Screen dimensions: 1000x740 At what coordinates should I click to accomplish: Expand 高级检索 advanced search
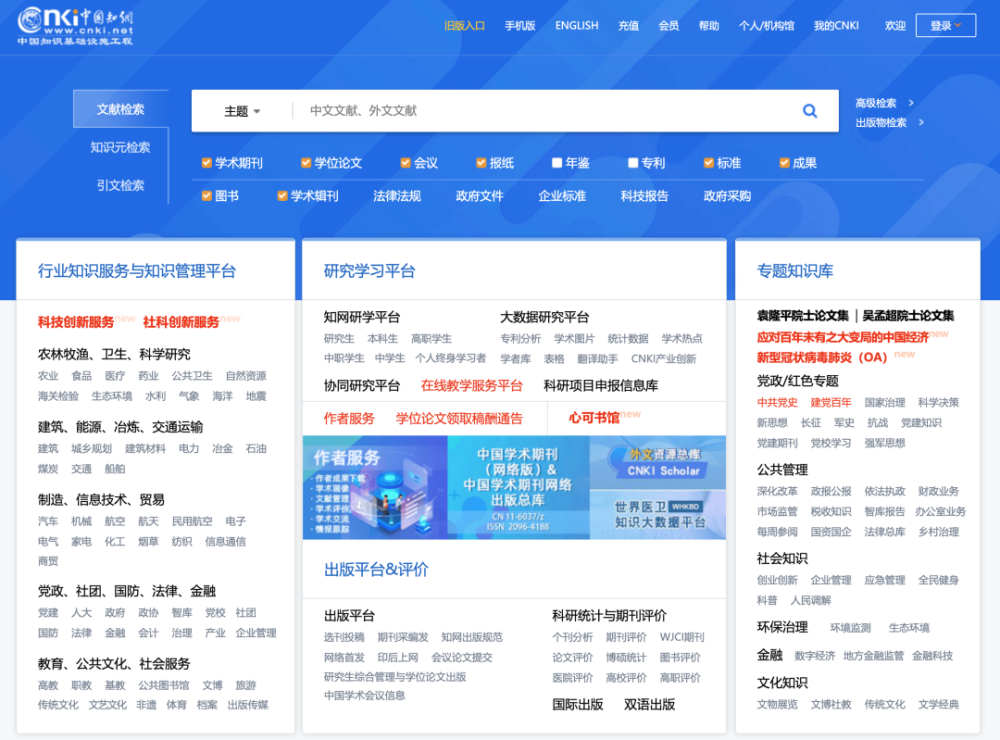click(x=884, y=103)
